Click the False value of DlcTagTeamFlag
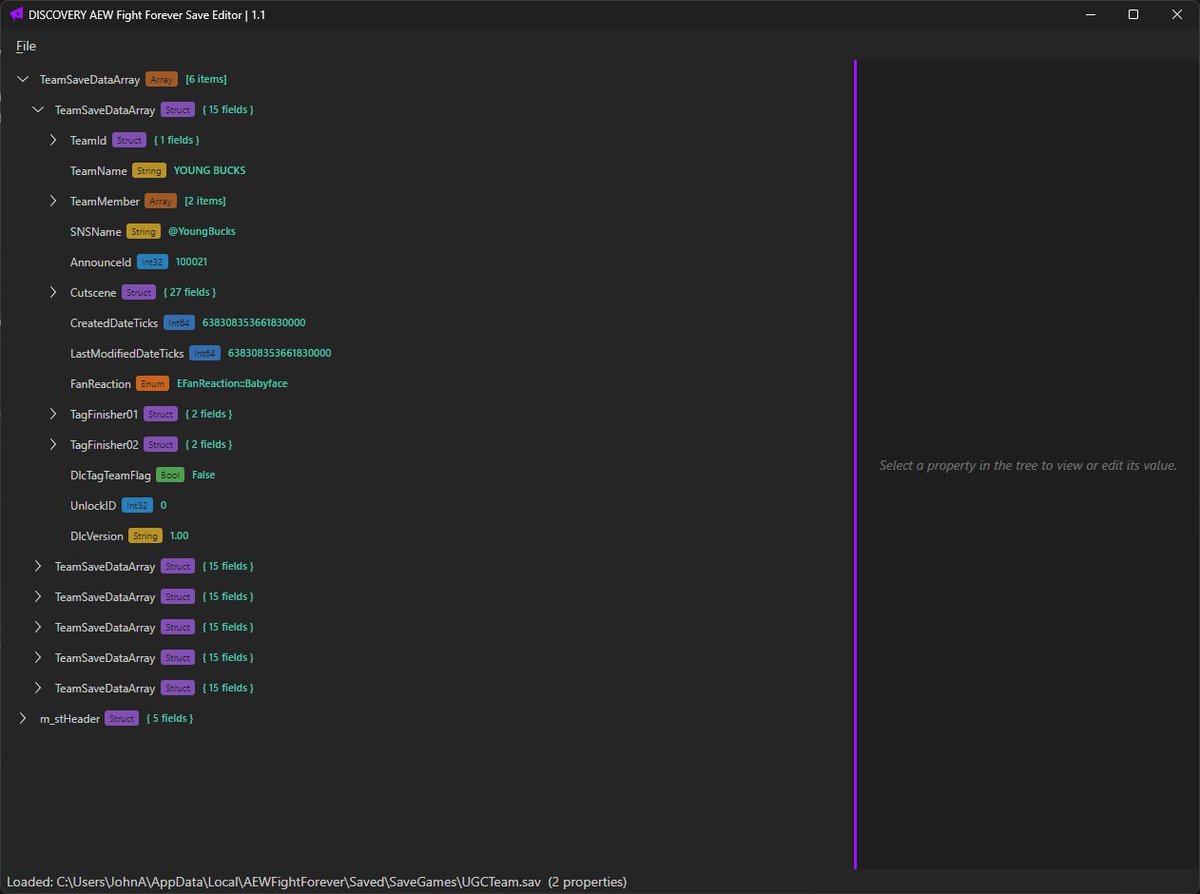Screen dimensions: 1200x894 point(203,475)
